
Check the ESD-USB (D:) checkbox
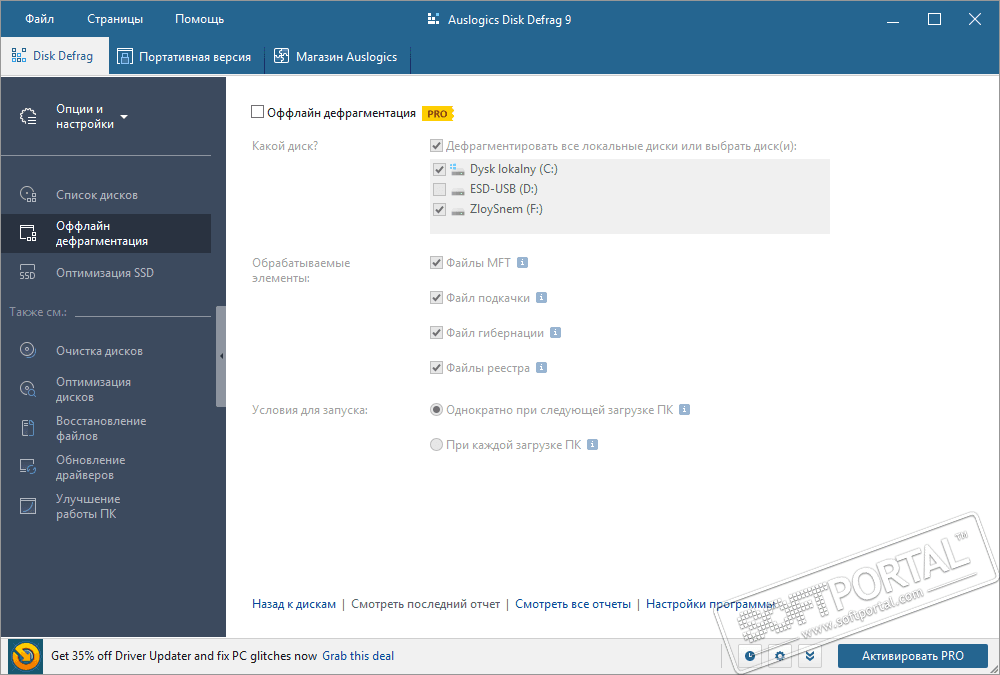[x=439, y=189]
